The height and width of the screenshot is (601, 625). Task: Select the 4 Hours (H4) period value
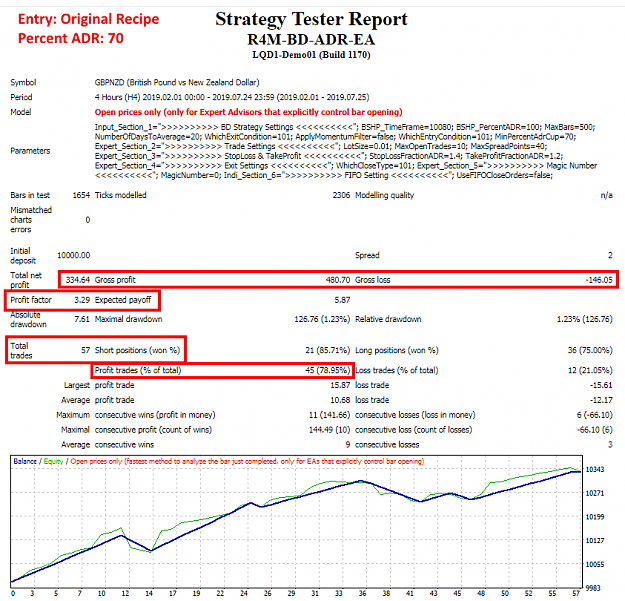tap(232, 97)
